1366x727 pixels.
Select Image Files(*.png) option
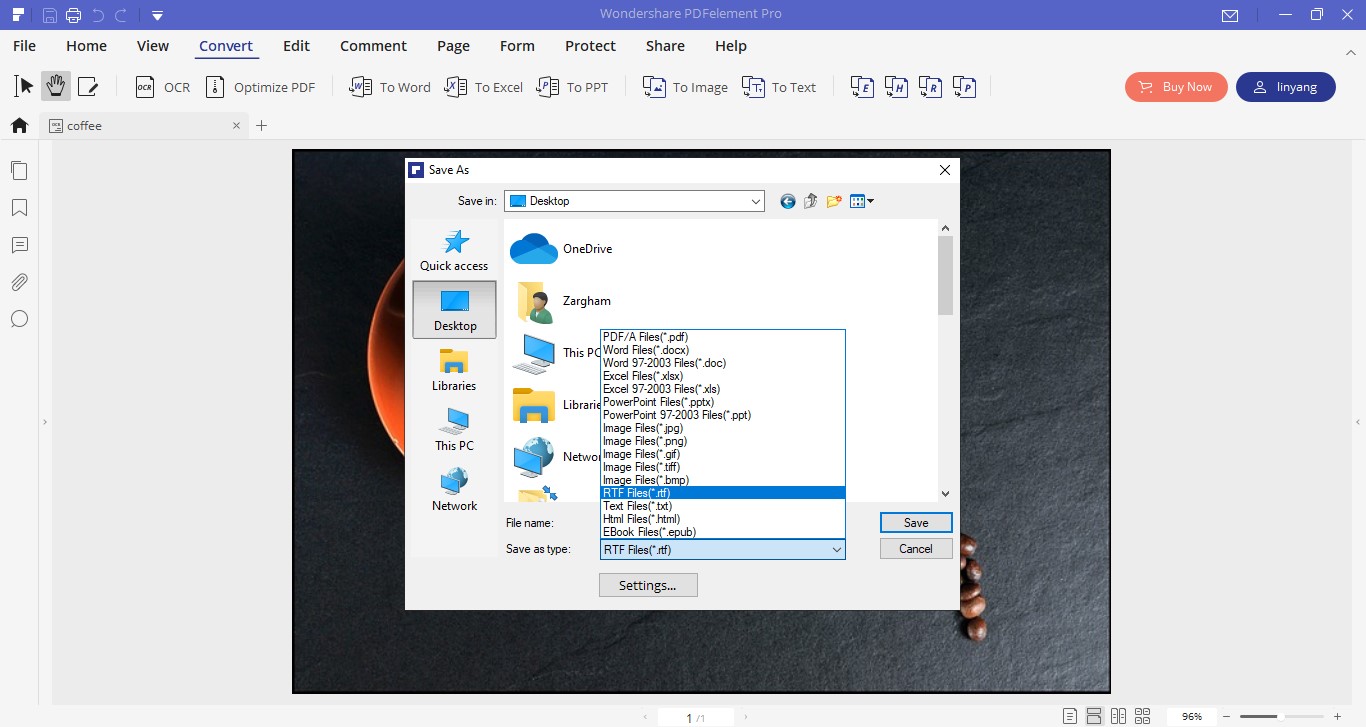tap(723, 441)
